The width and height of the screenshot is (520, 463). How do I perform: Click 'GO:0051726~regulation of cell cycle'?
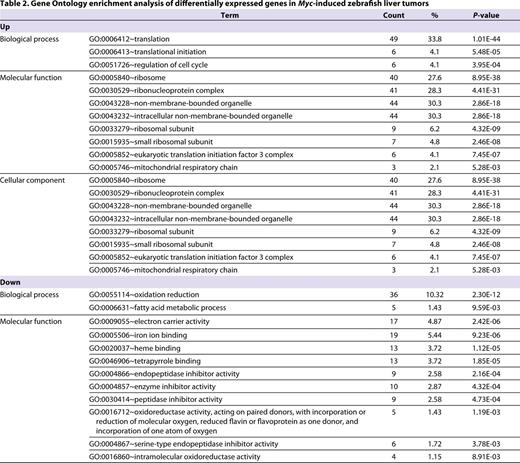coord(148,65)
